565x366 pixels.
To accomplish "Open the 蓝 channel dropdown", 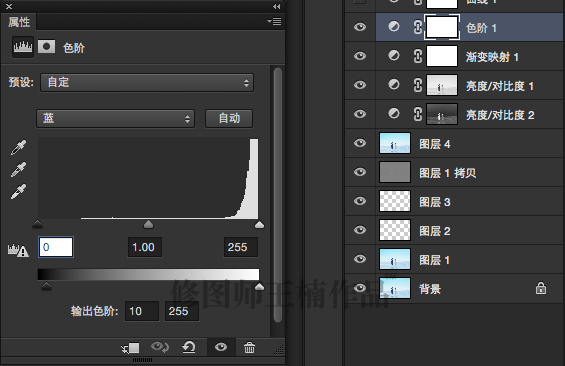I will [115, 119].
